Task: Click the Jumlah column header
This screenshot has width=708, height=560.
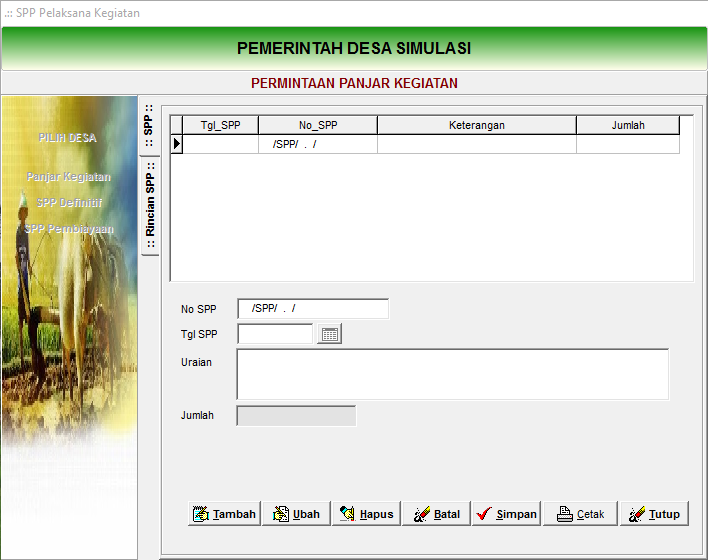Action: pos(627,125)
